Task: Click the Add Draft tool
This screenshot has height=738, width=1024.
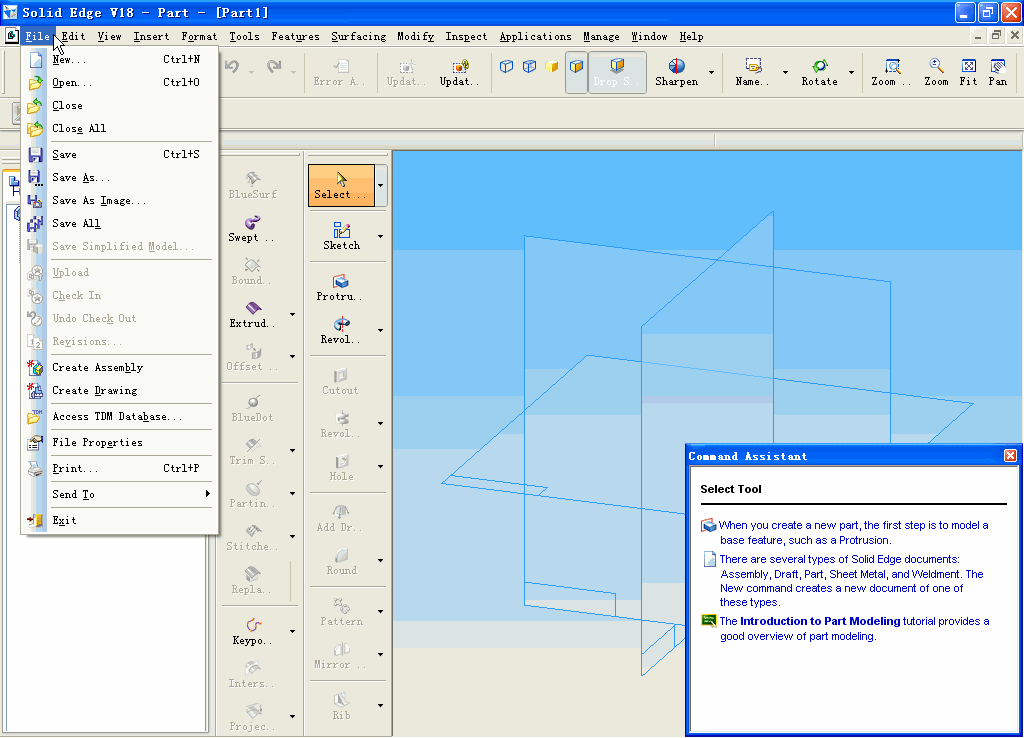Action: [x=339, y=519]
